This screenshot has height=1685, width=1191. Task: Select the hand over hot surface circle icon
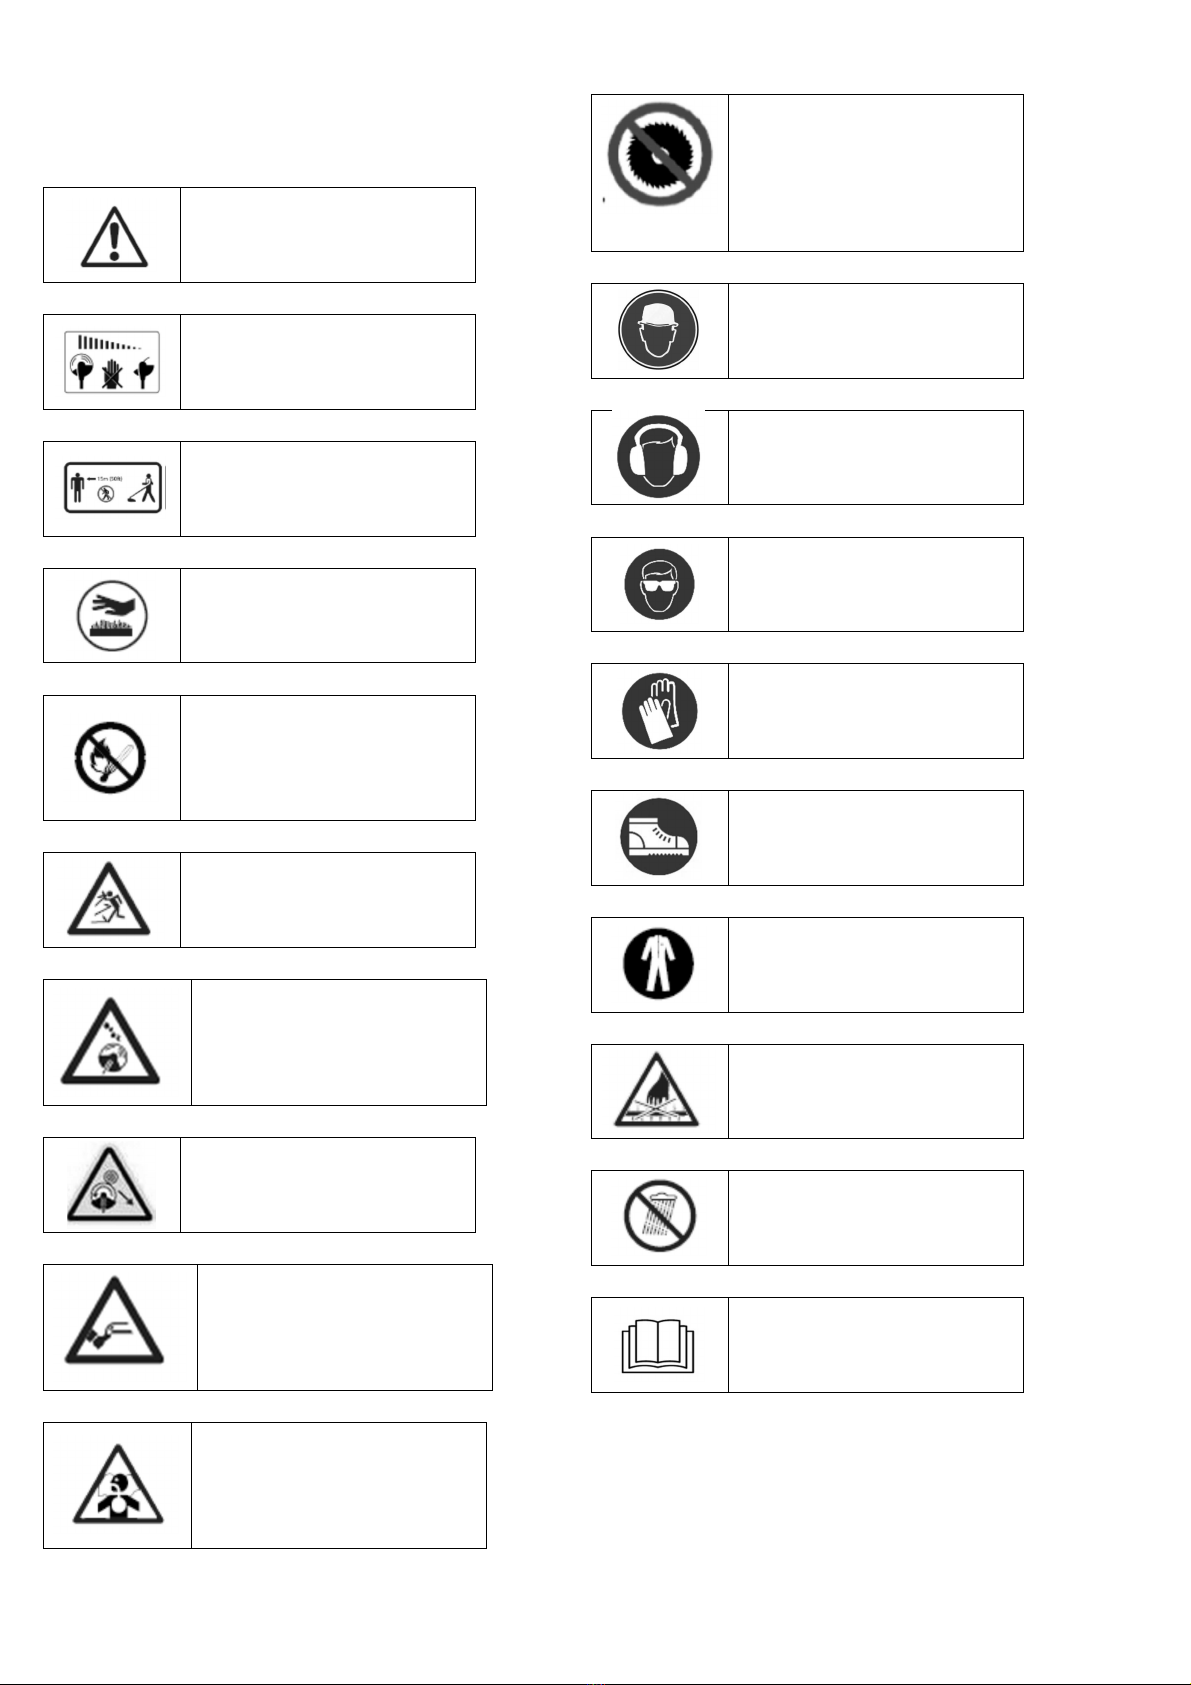coord(112,615)
